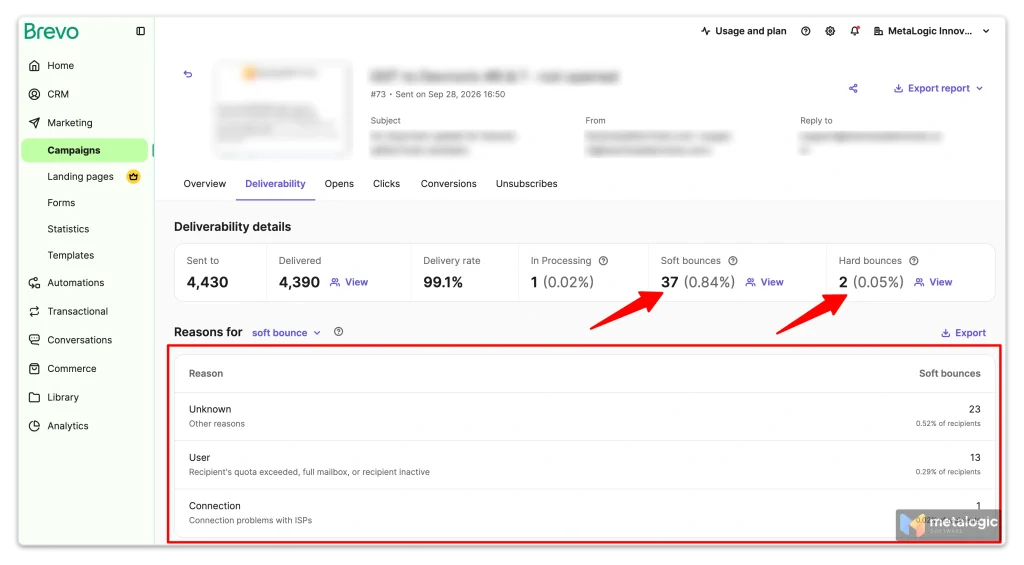The height and width of the screenshot is (565, 1024).
Task: Click the Reason column header
Action: point(206,374)
